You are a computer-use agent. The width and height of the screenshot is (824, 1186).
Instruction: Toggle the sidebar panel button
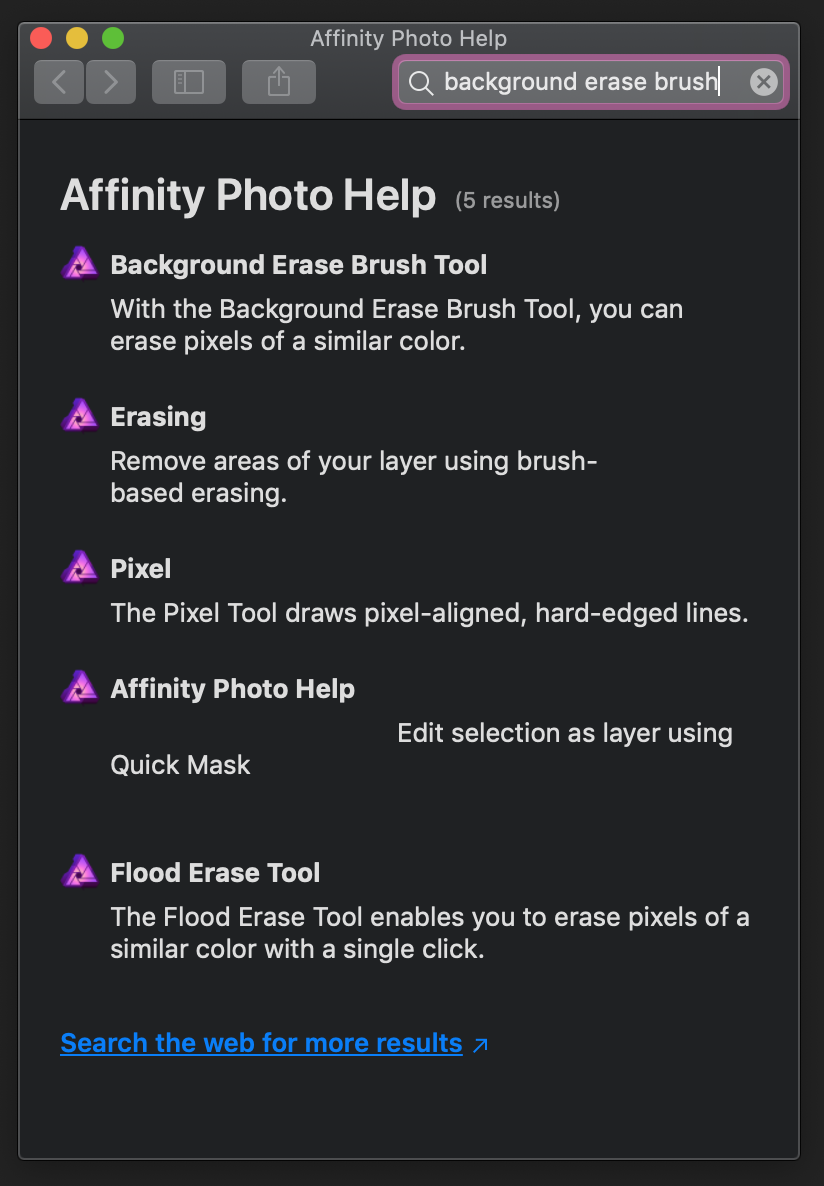(x=188, y=82)
